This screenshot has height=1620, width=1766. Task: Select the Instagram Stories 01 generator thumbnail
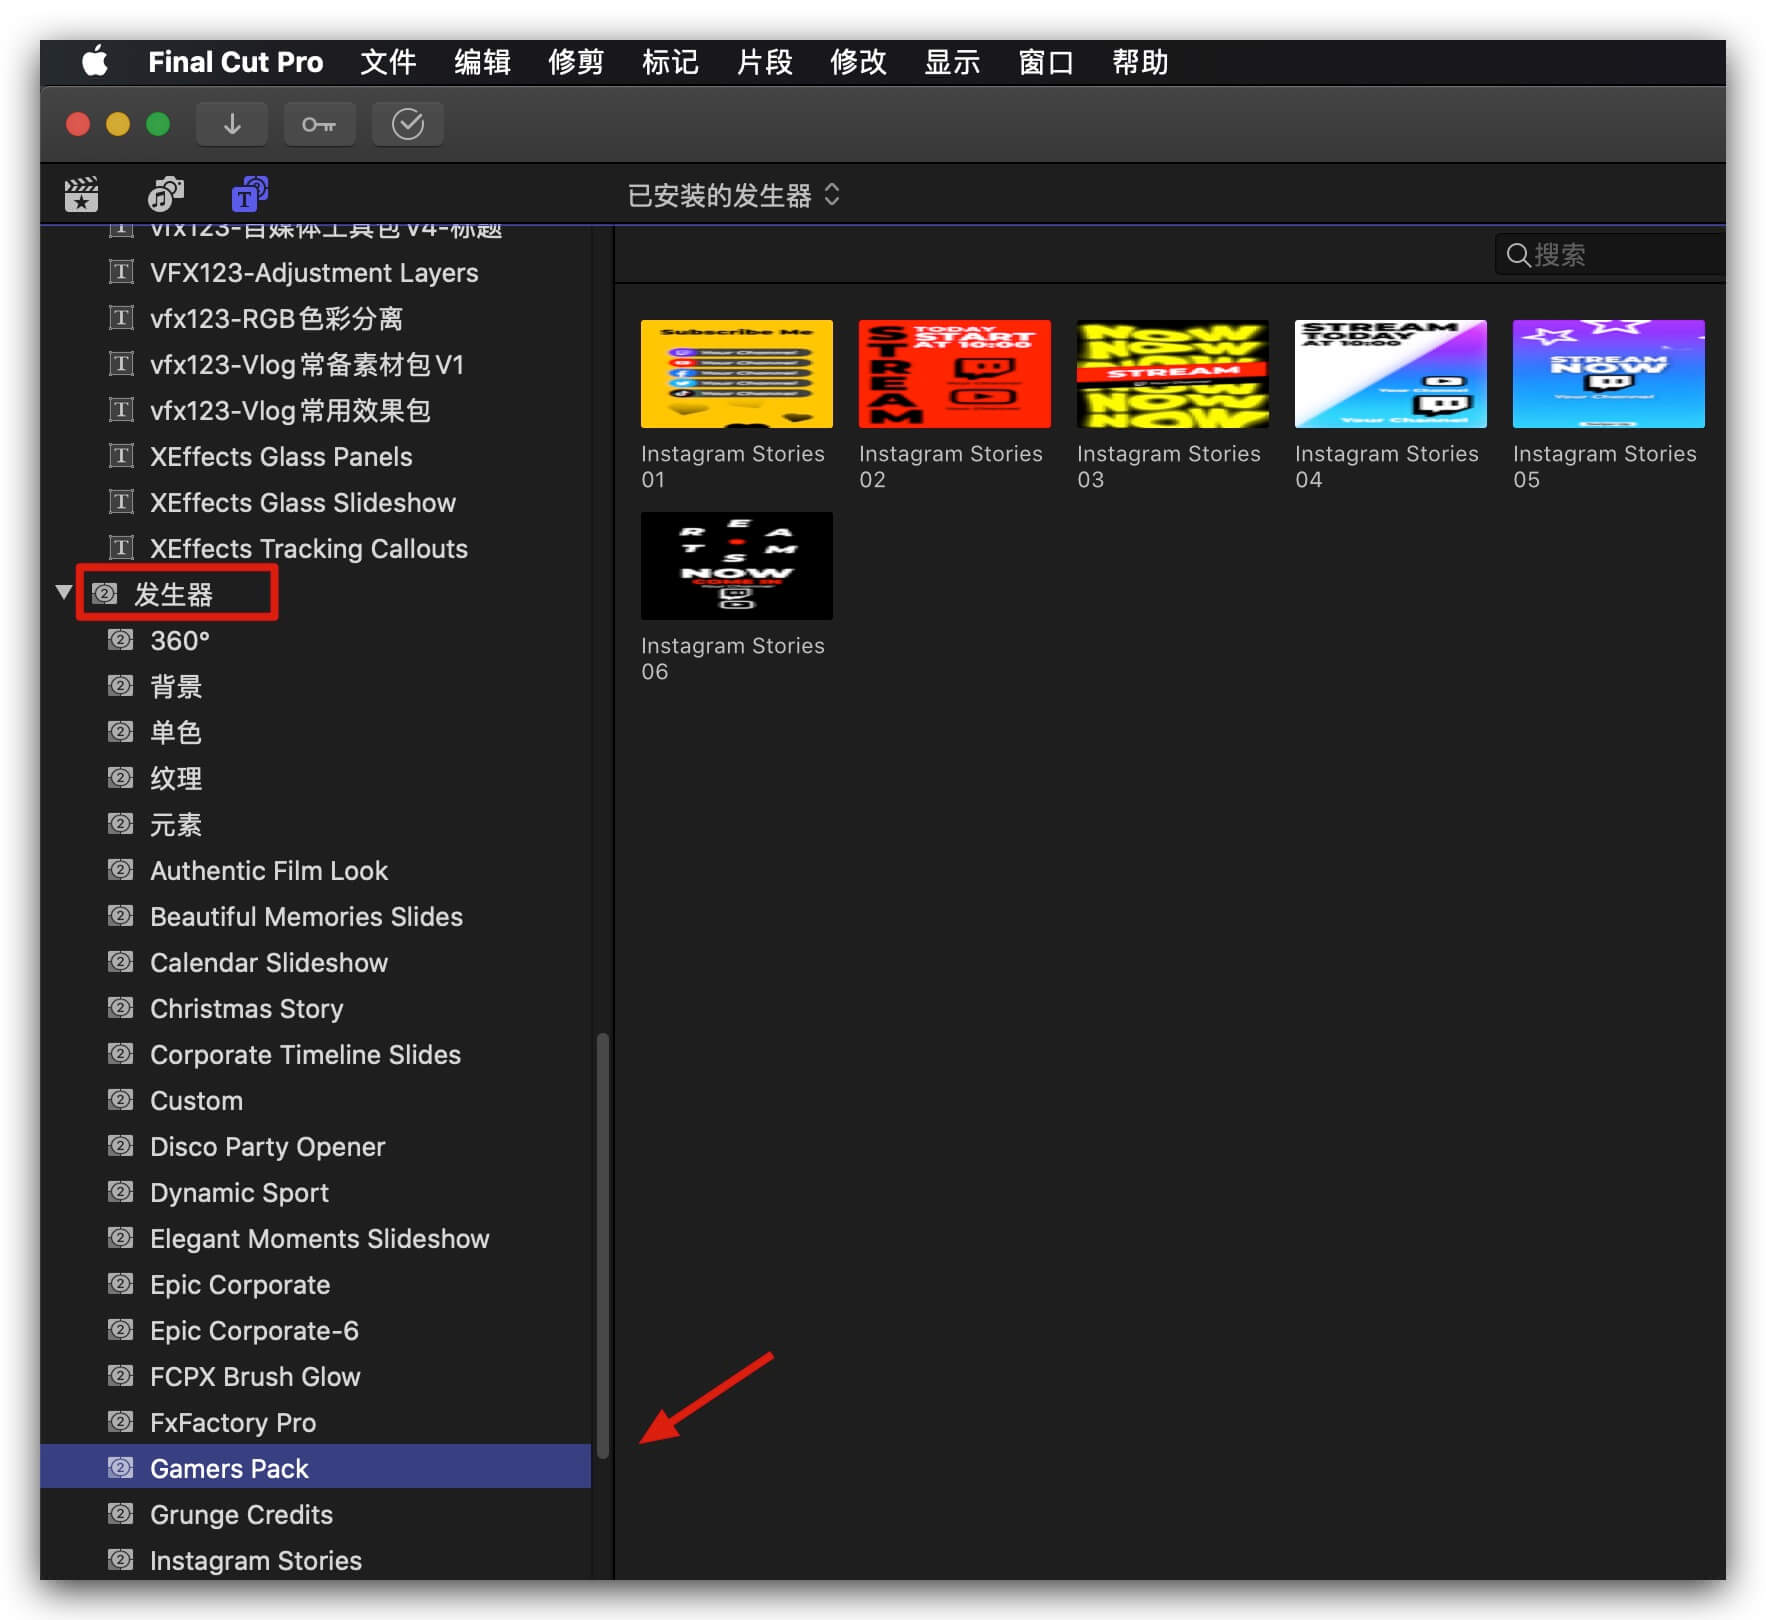(x=737, y=374)
